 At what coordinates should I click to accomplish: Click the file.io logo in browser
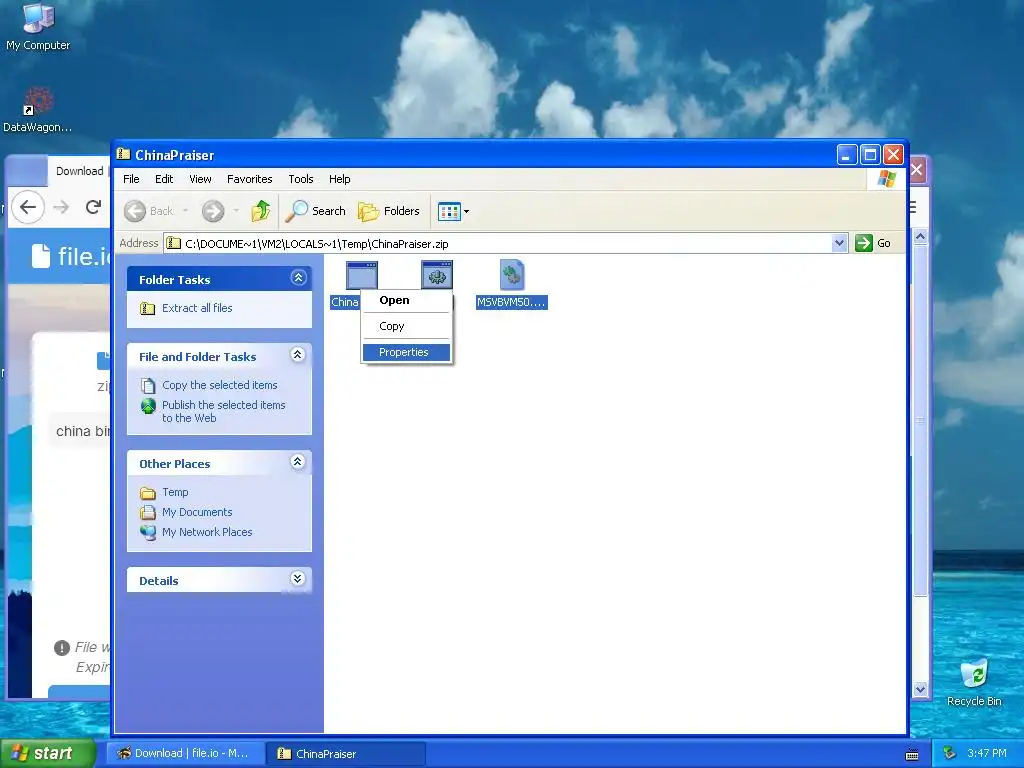coord(71,256)
